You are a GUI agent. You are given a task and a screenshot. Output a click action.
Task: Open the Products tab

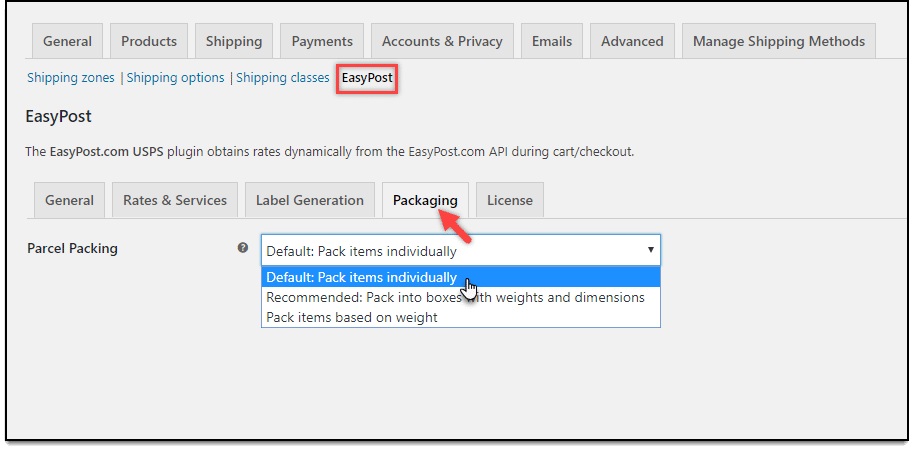(149, 41)
